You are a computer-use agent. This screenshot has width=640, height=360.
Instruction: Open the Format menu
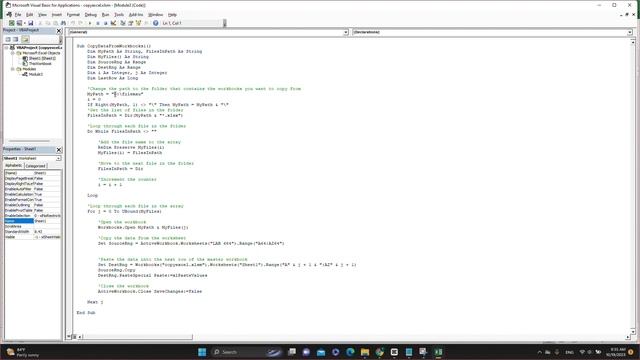pos(73,15)
